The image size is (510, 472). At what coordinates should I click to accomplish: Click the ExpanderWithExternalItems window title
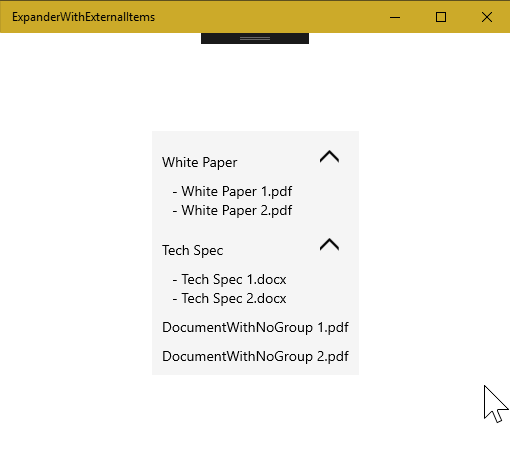point(84,17)
